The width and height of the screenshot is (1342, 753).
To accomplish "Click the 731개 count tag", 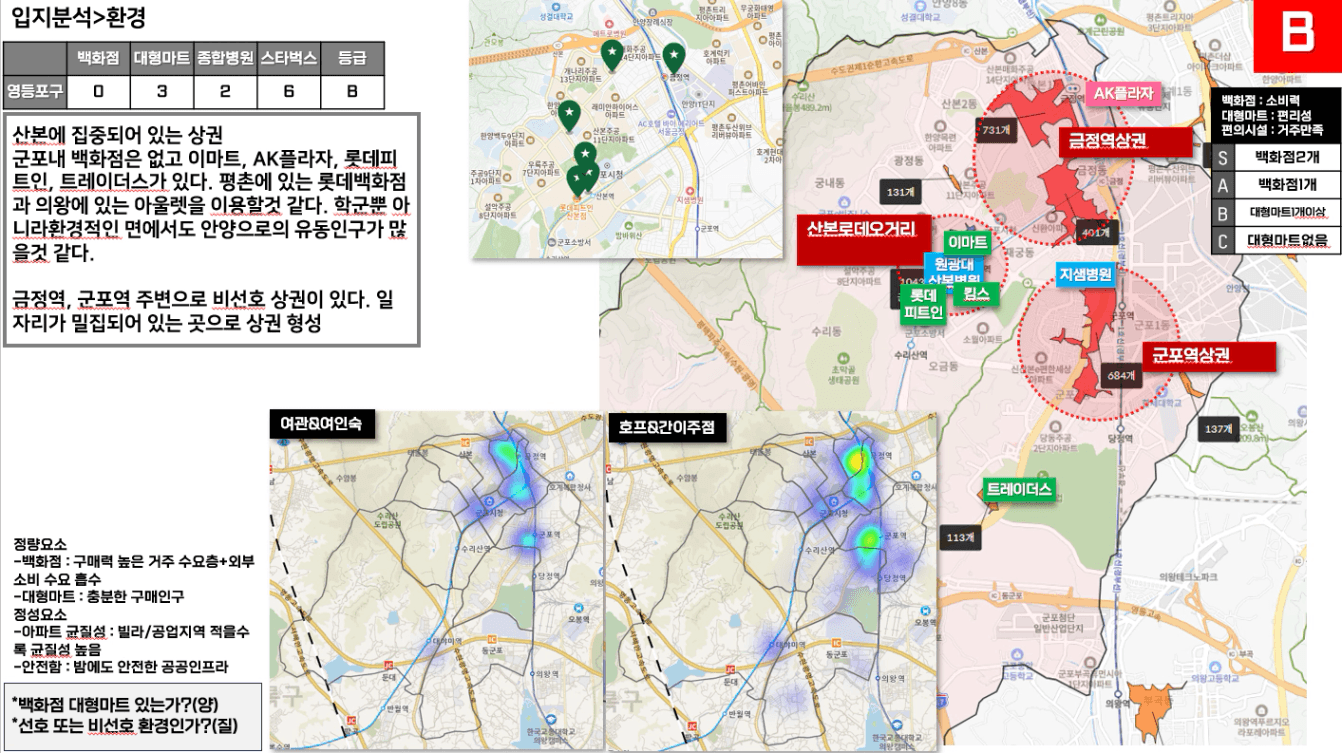I will pos(998,130).
